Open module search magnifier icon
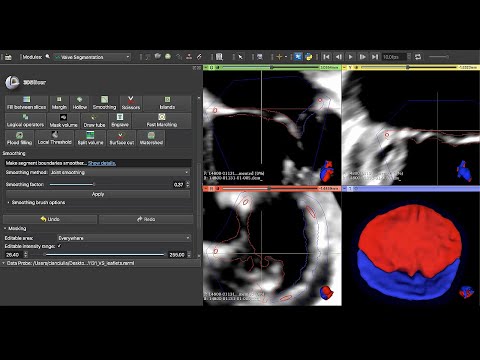Screen dimensions: 480x360 point(48,57)
